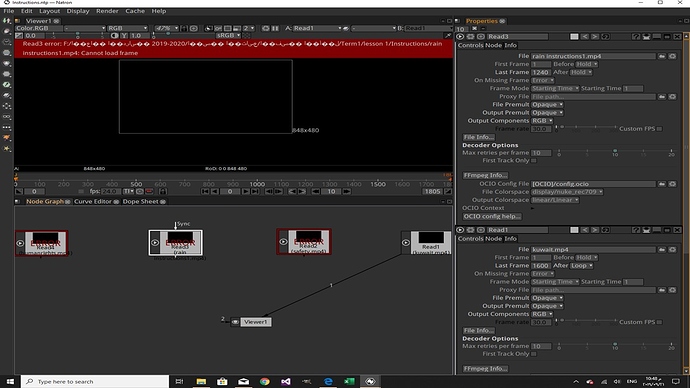This screenshot has height=388, width=690.
Task: Undo last change in Read3 panel
Action: [585, 37]
